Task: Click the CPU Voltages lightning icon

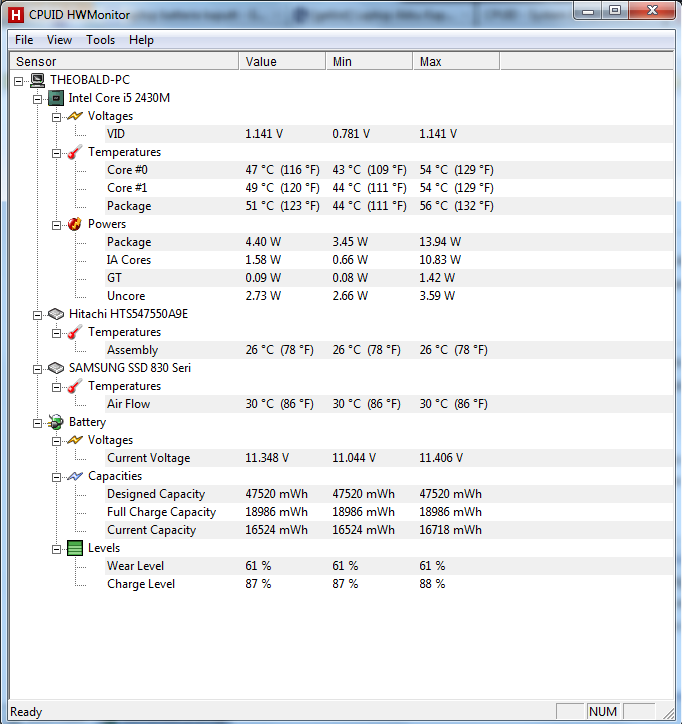Action: (x=74, y=116)
